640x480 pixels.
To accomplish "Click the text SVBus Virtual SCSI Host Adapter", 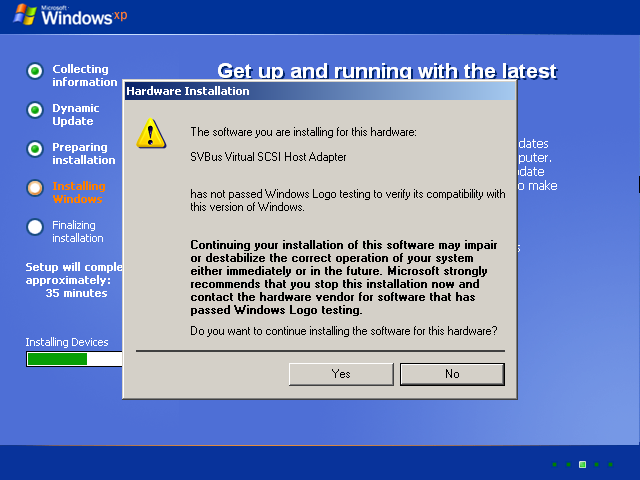I will 268,157.
